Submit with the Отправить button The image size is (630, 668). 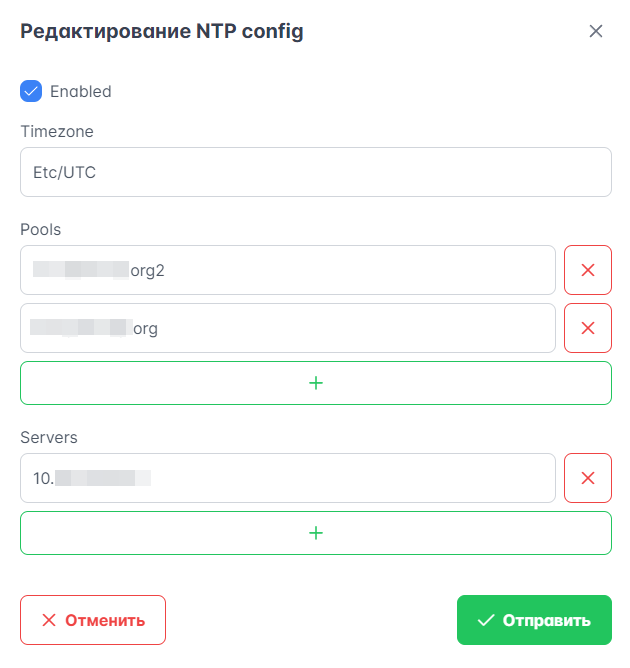pyautogui.click(x=534, y=620)
